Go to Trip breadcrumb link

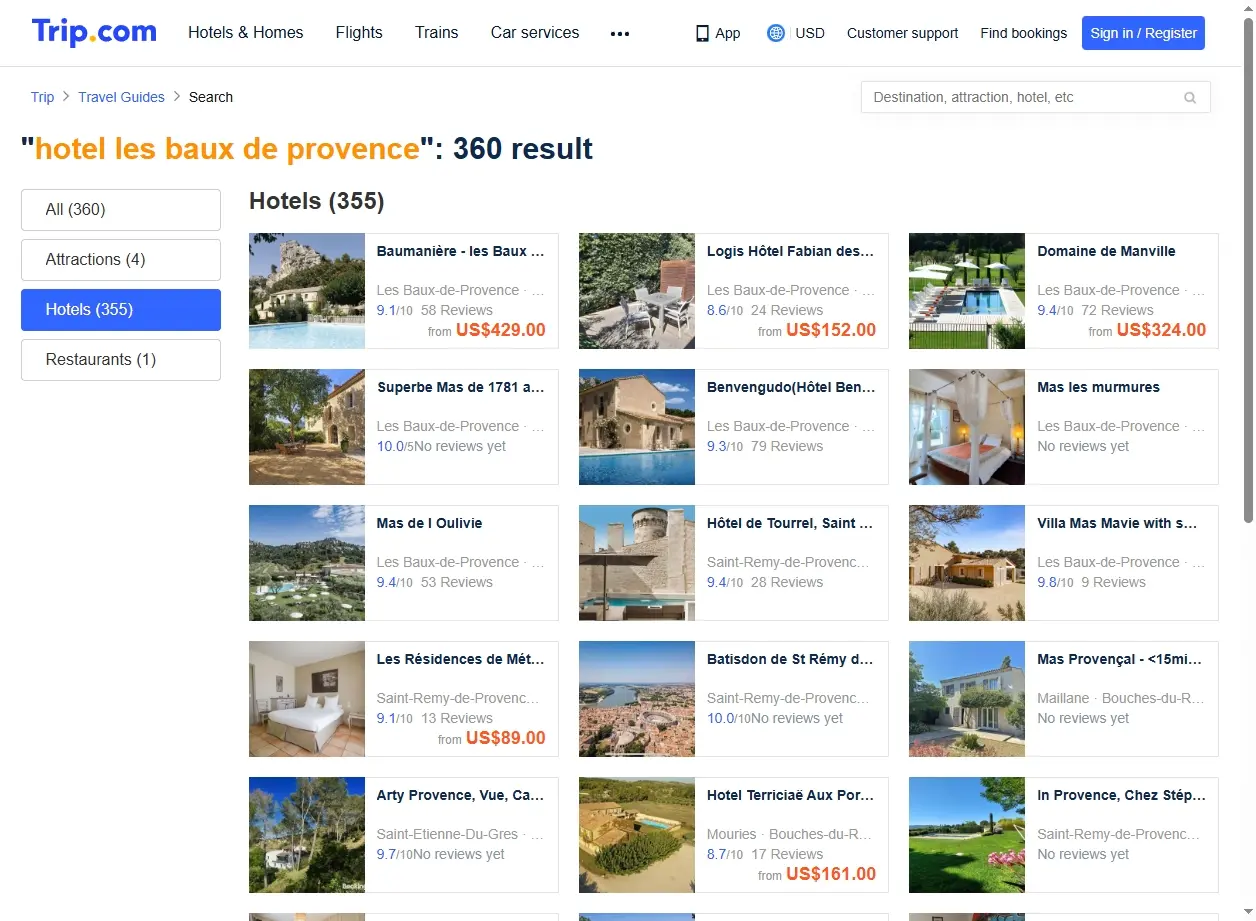coord(42,97)
